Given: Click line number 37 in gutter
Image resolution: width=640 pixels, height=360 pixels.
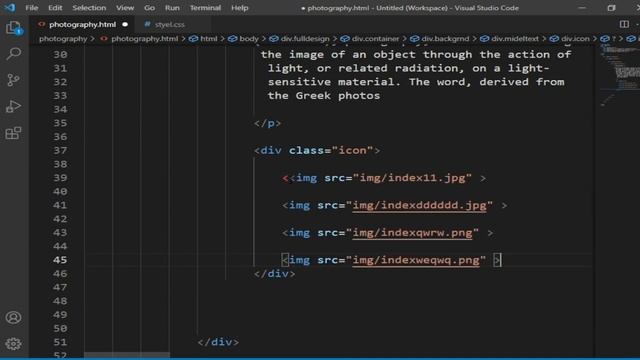Looking at the screenshot, I should point(60,151).
